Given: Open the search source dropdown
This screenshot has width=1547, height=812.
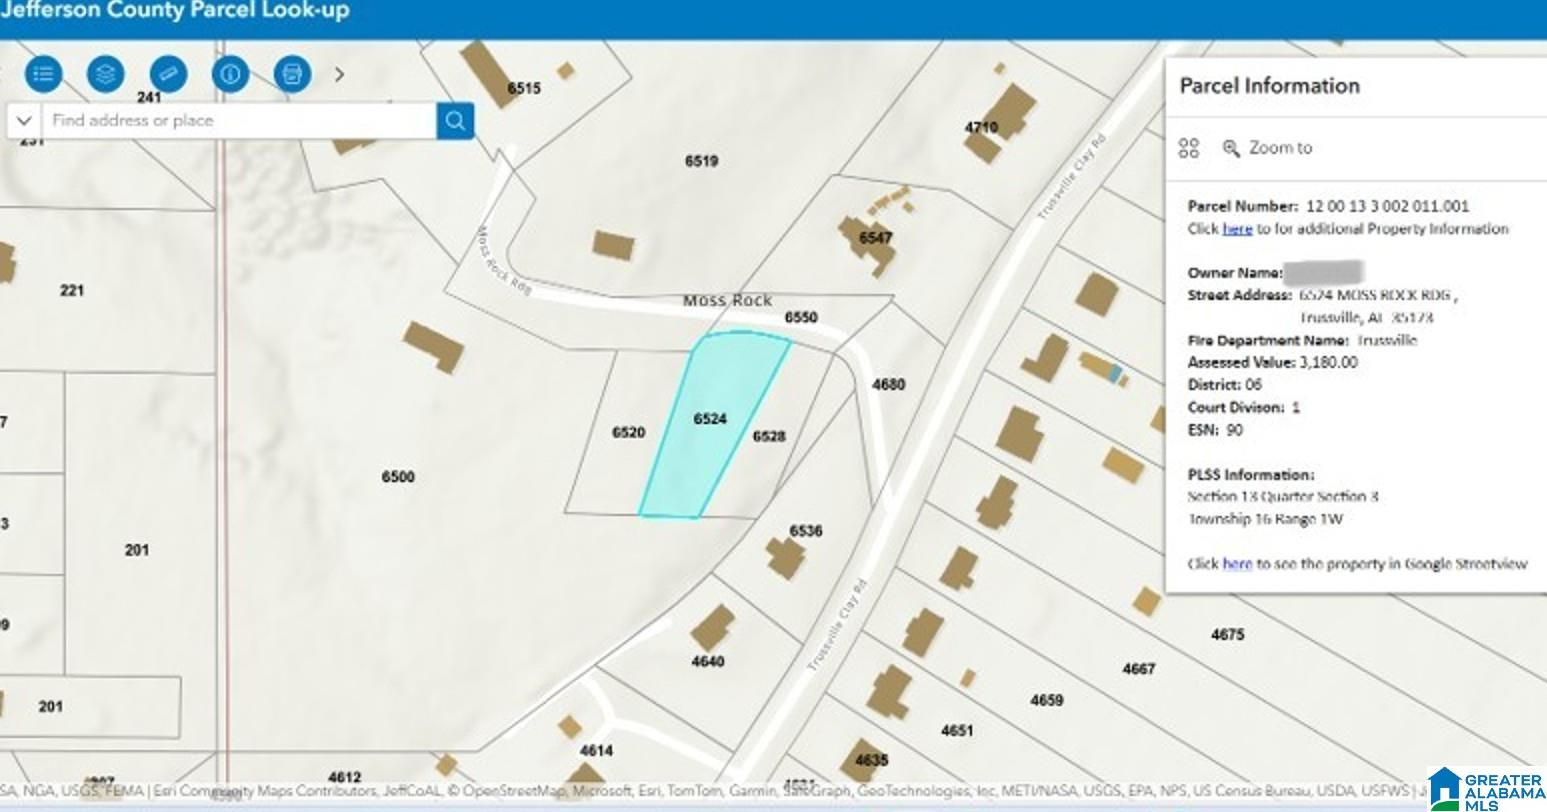Looking at the screenshot, I should coord(24,121).
